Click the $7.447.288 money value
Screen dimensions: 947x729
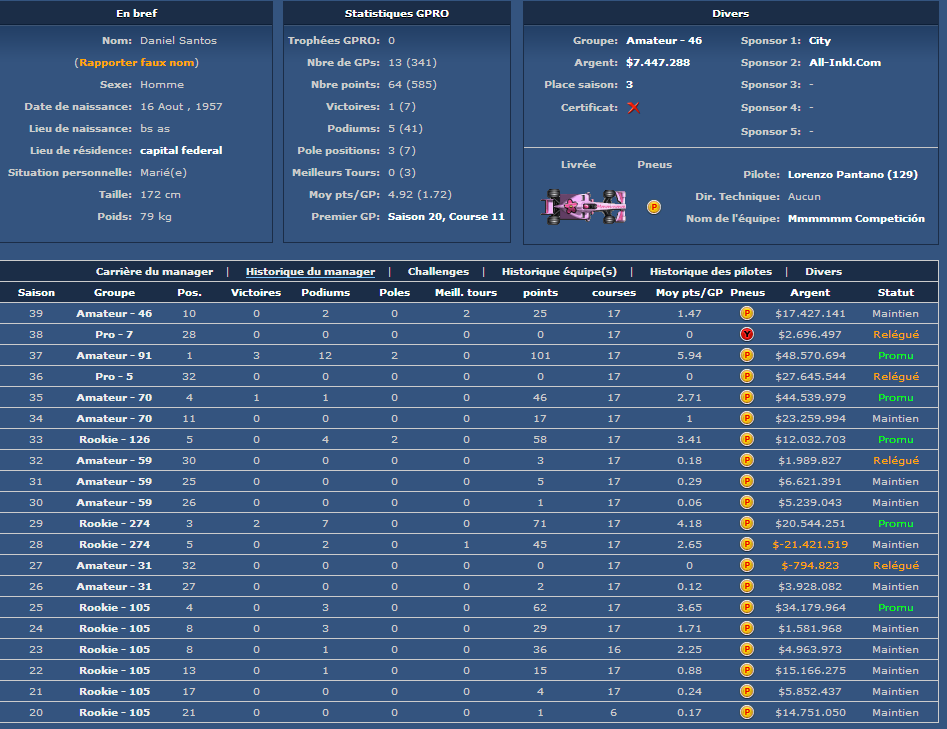[x=658, y=62]
